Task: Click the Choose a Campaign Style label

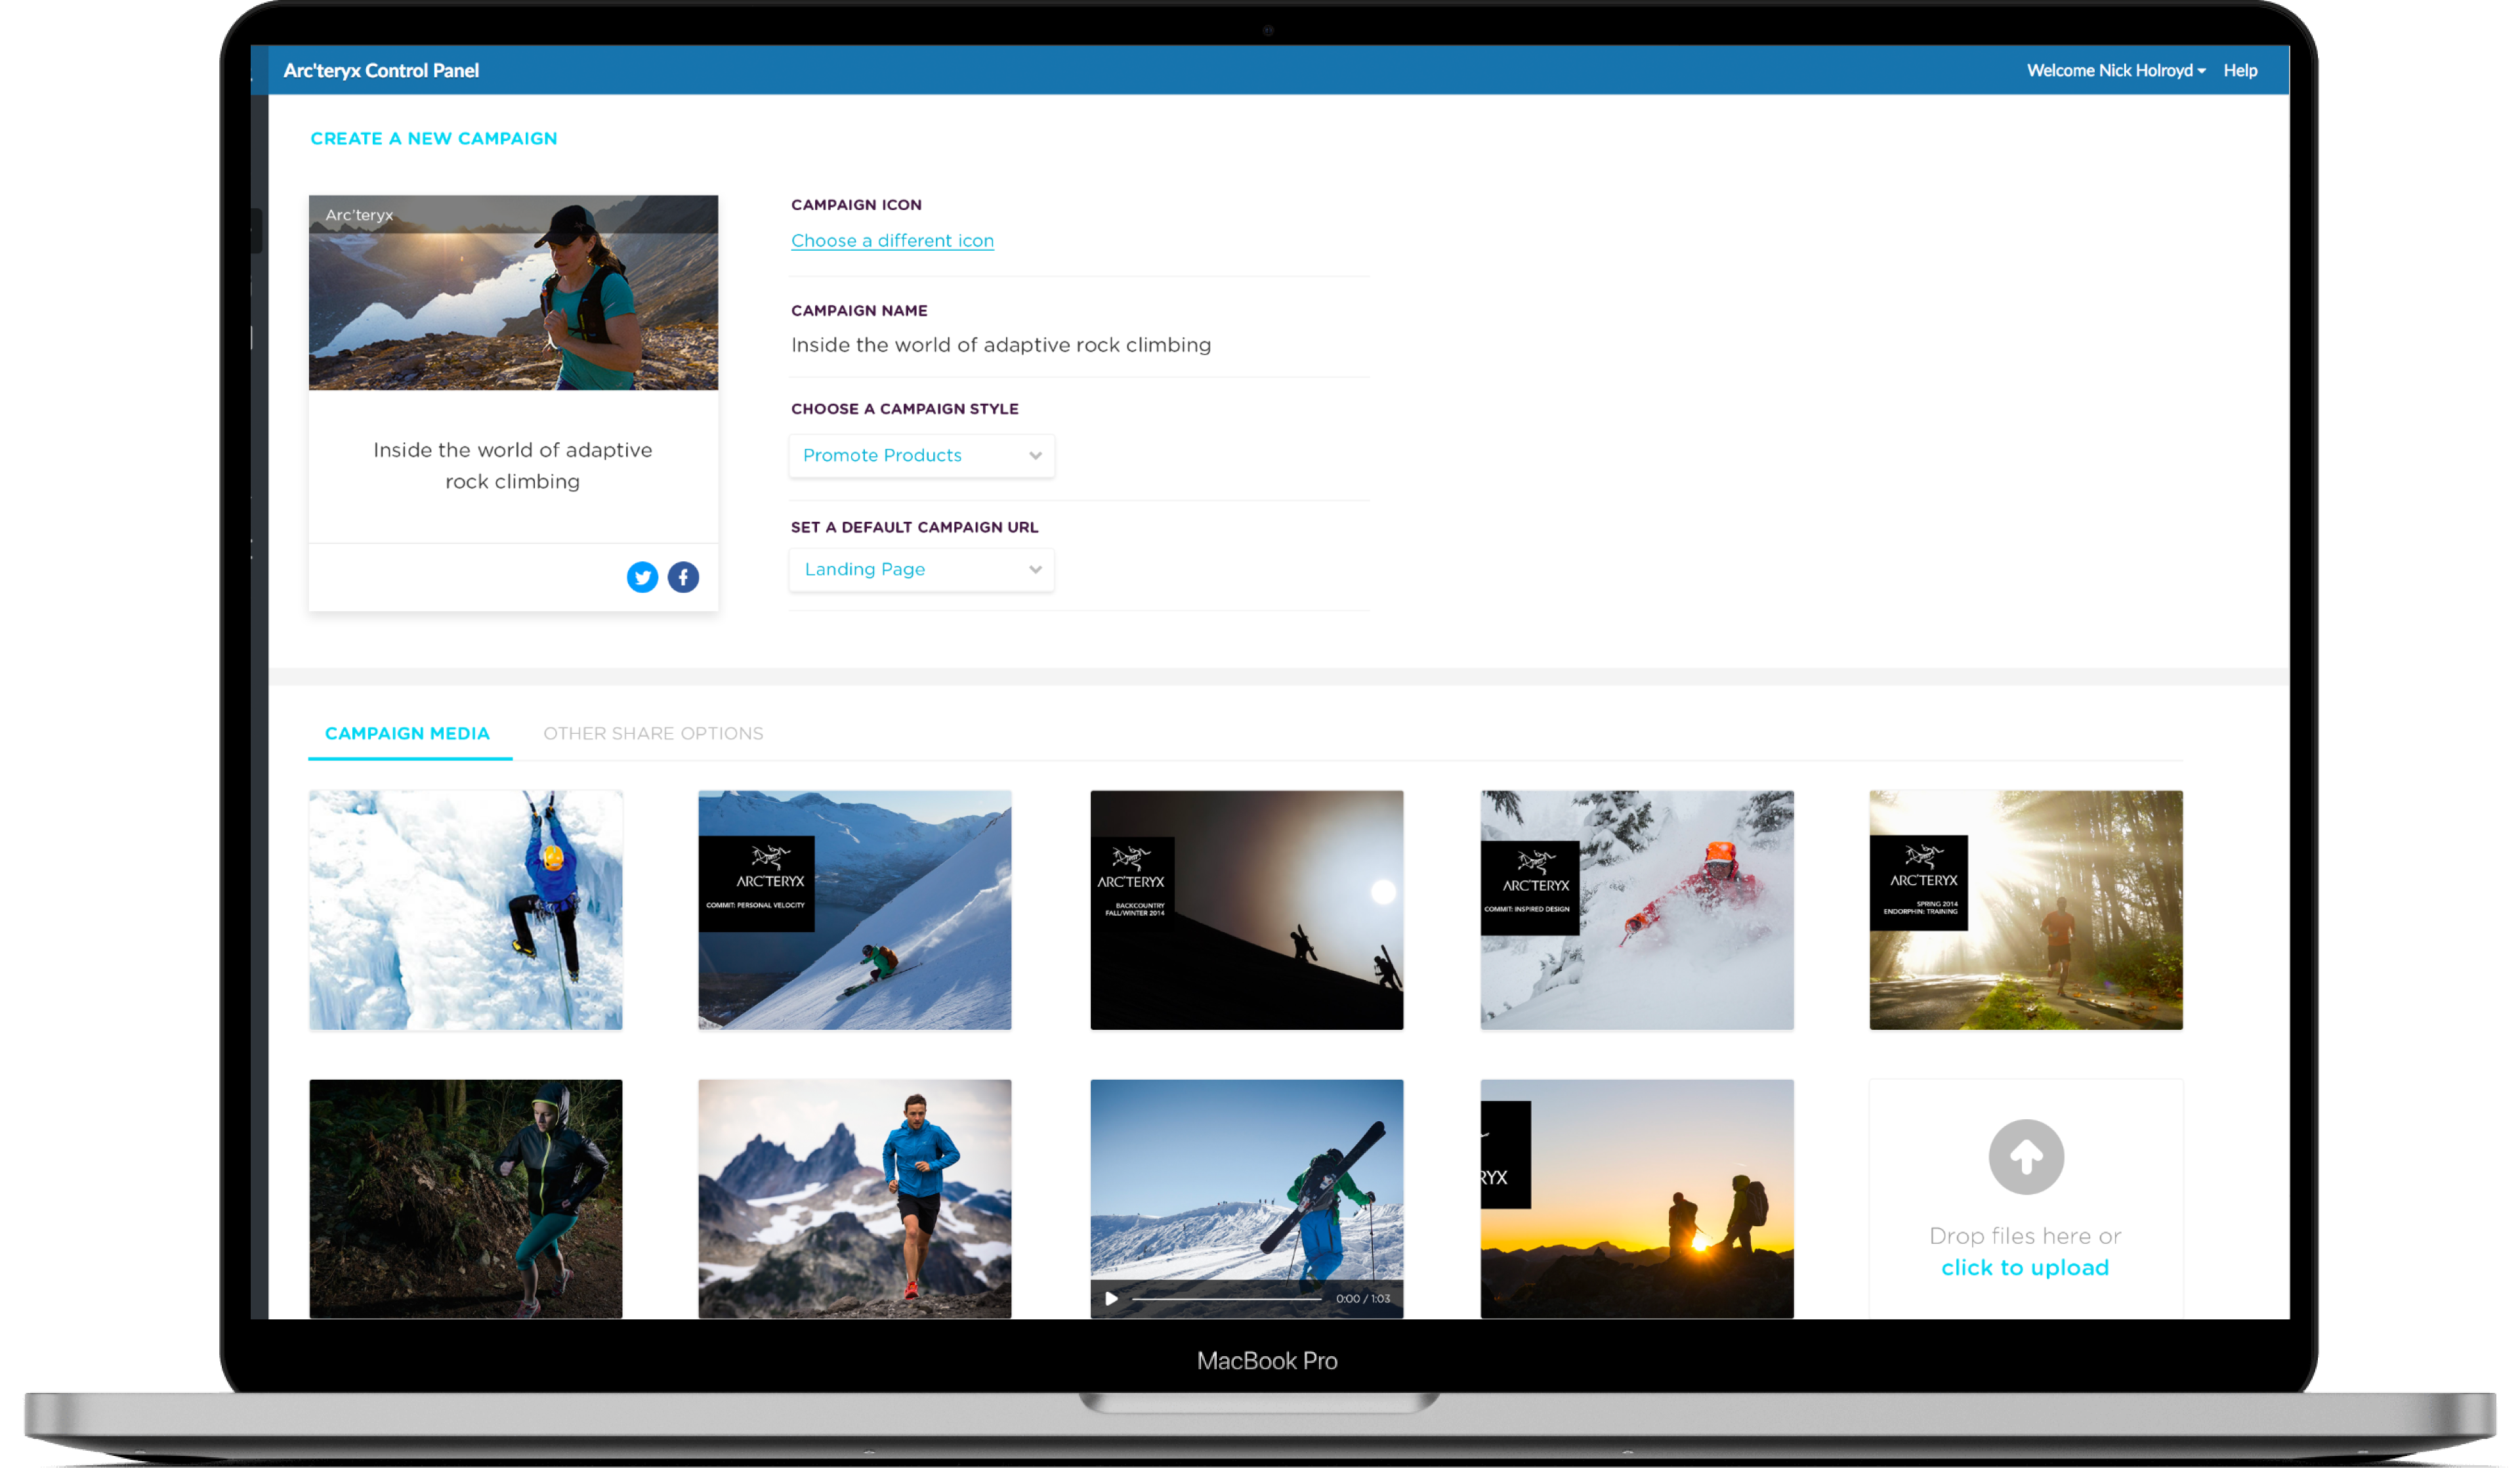Action: tap(904, 408)
